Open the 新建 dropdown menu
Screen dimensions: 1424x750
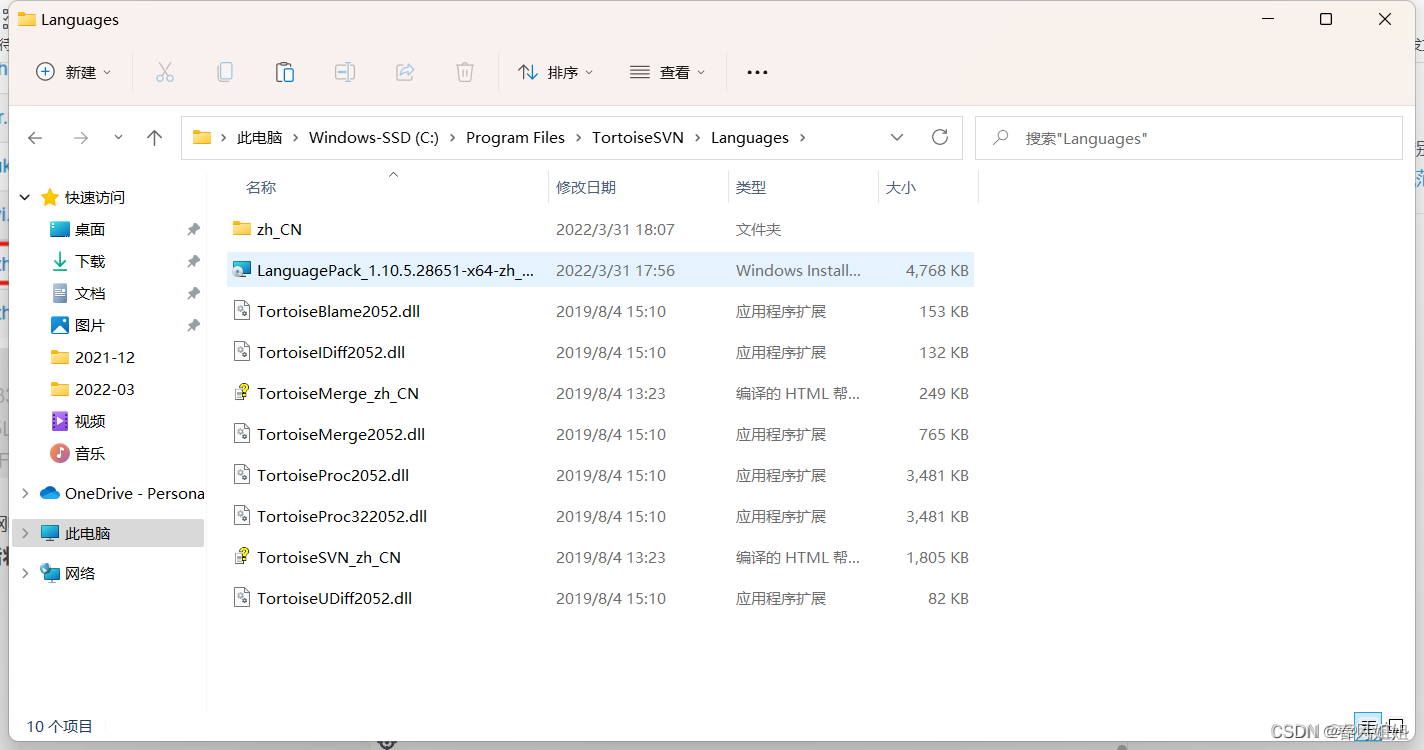tap(73, 72)
